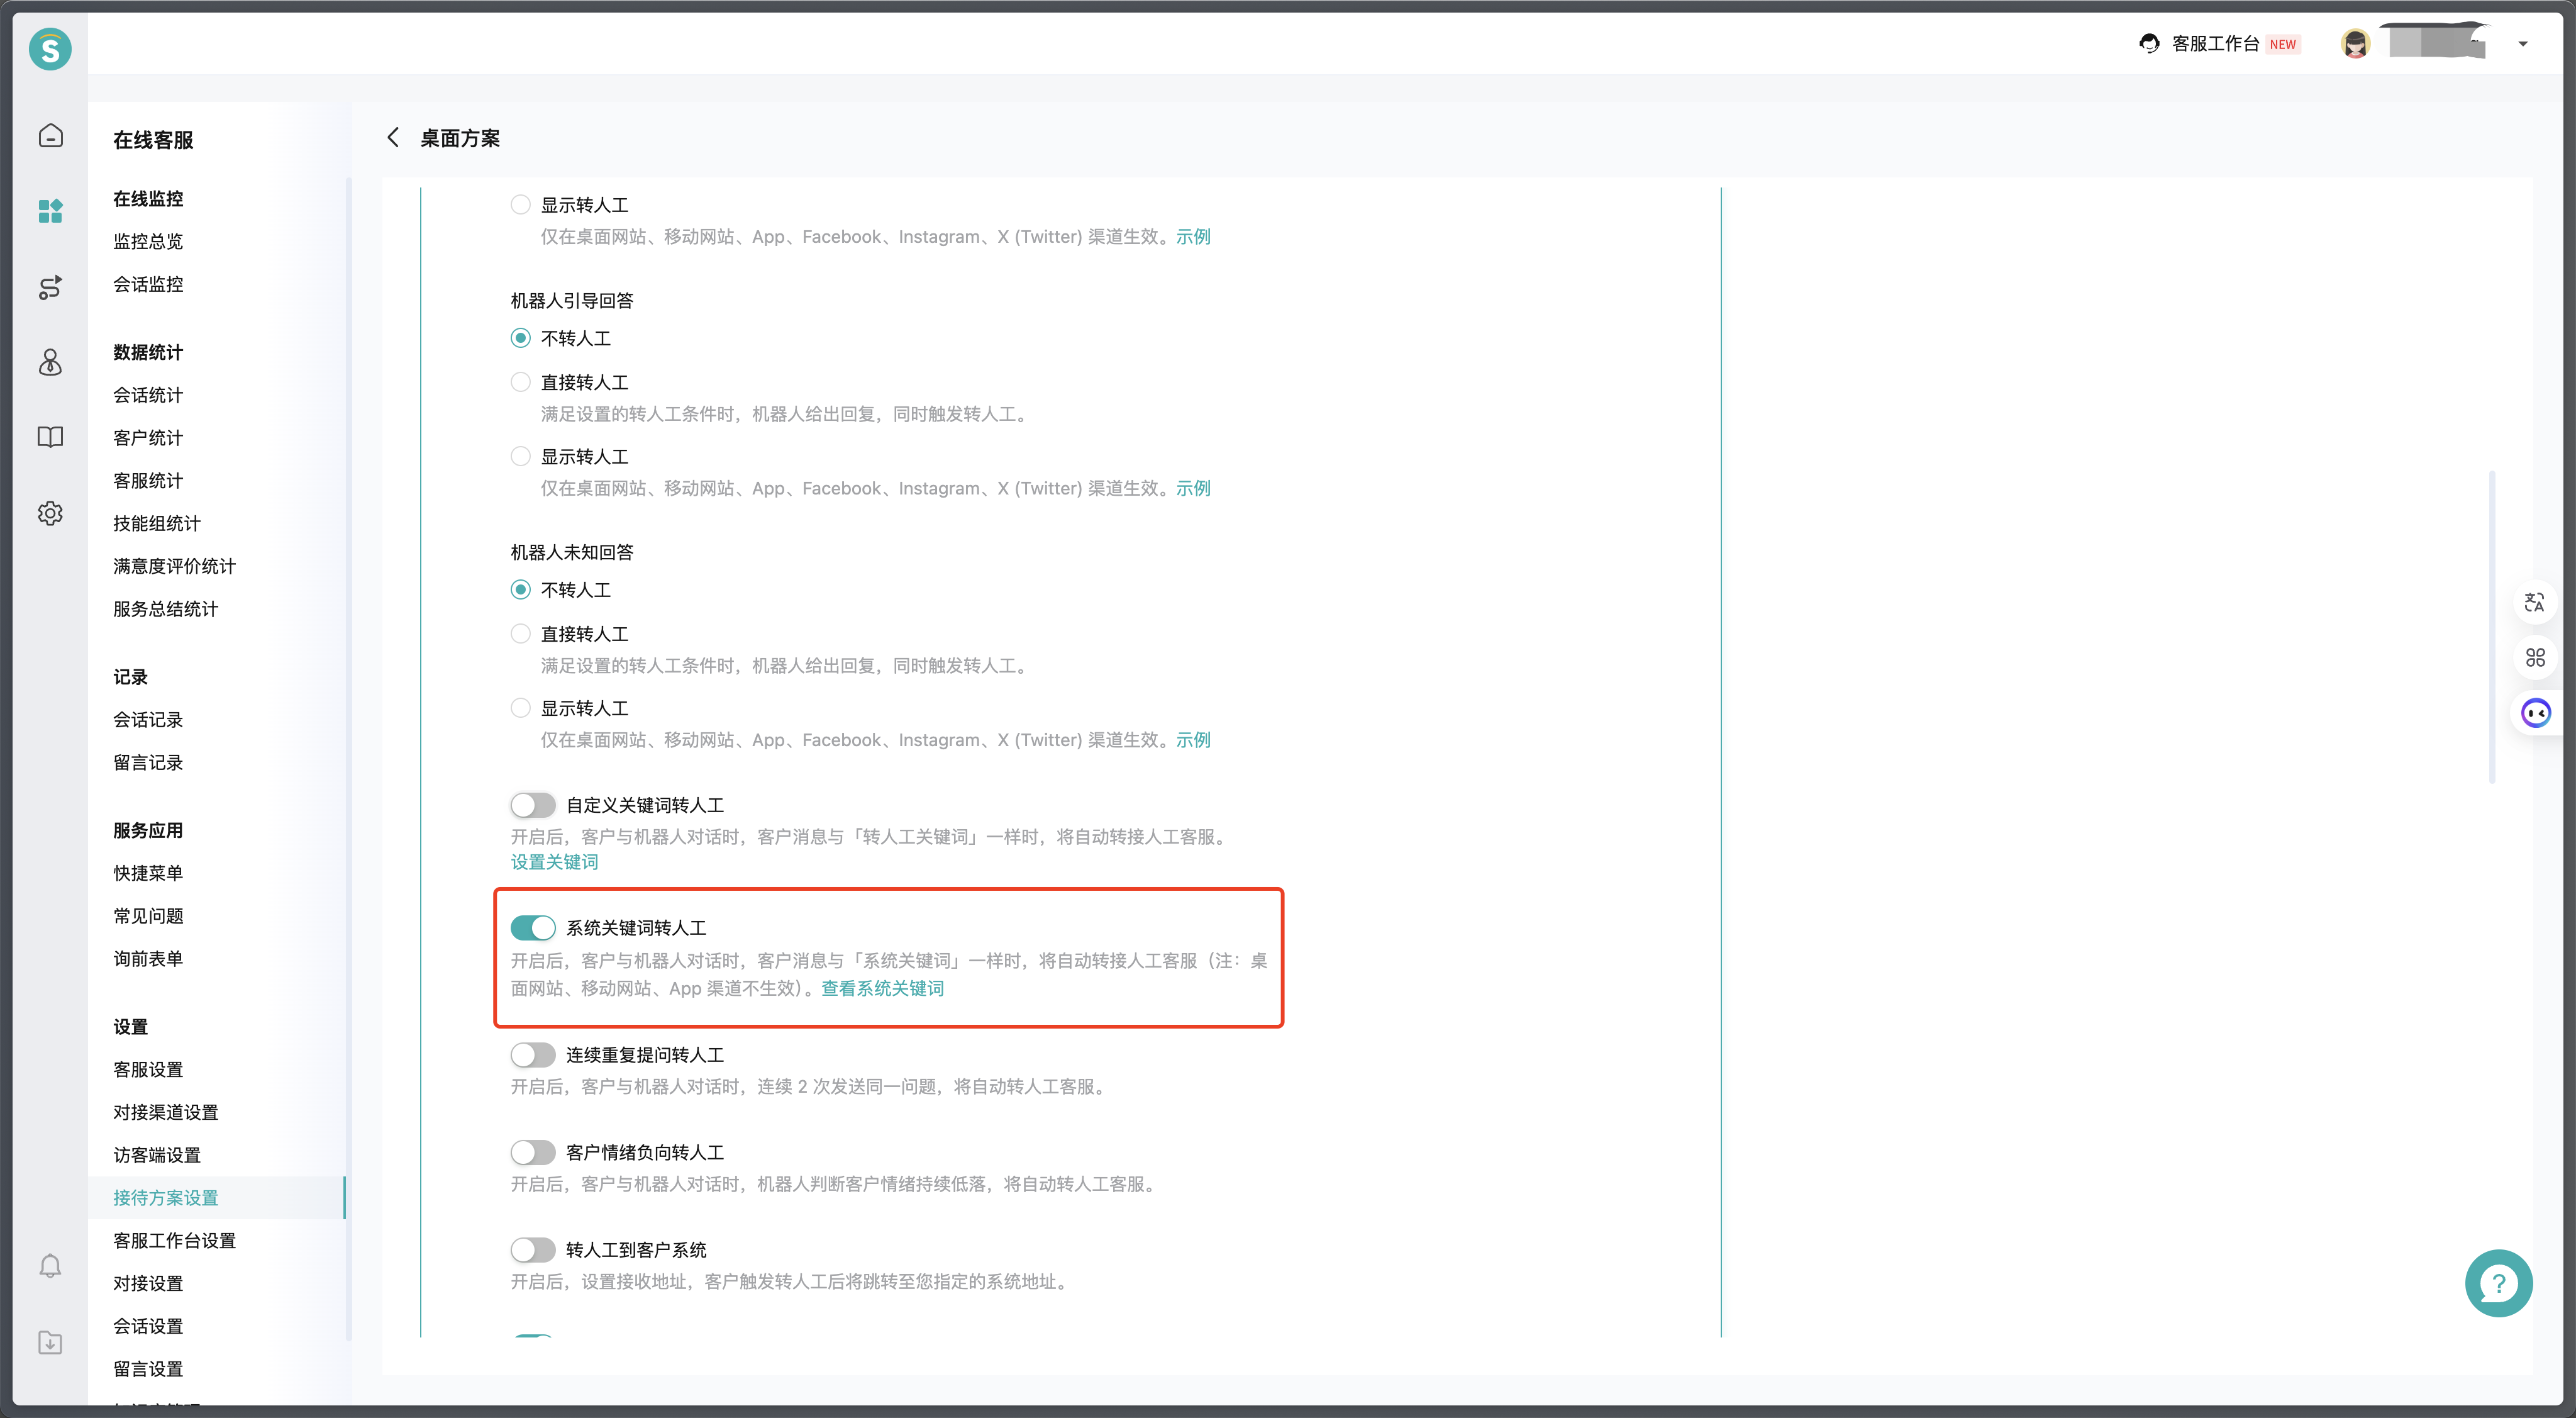
Task: Open 会话监控 in sidebar
Action: point(148,284)
